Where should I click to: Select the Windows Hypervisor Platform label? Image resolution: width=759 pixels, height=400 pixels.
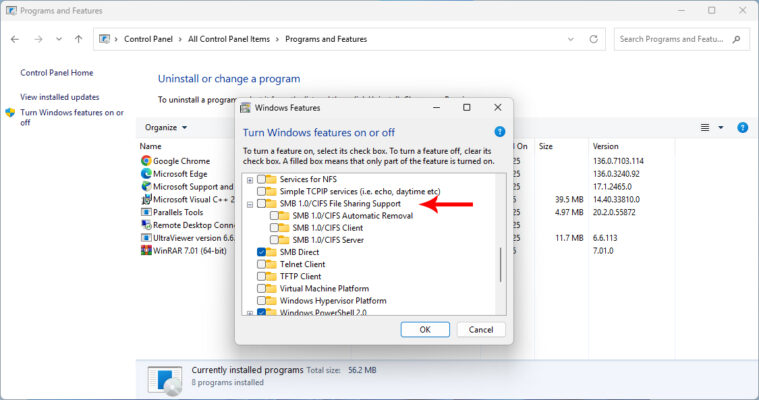pyautogui.click(x=333, y=300)
